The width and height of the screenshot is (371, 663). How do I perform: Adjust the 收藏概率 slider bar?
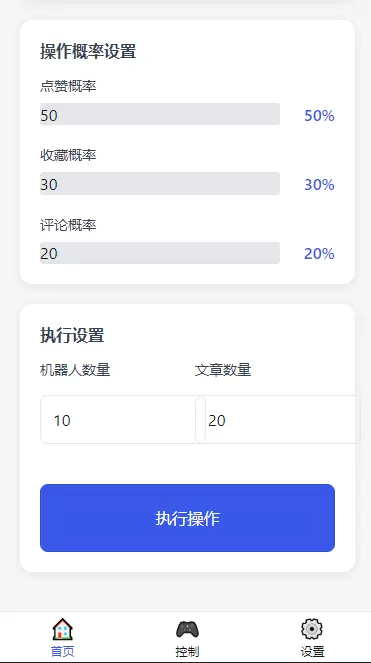pyautogui.click(x=160, y=184)
